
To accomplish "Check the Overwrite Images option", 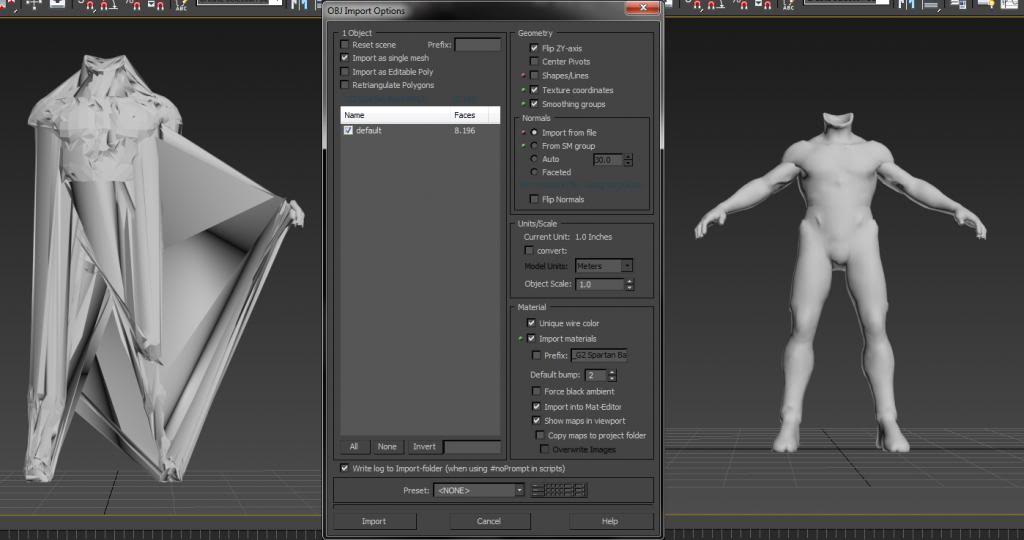I will pos(545,449).
